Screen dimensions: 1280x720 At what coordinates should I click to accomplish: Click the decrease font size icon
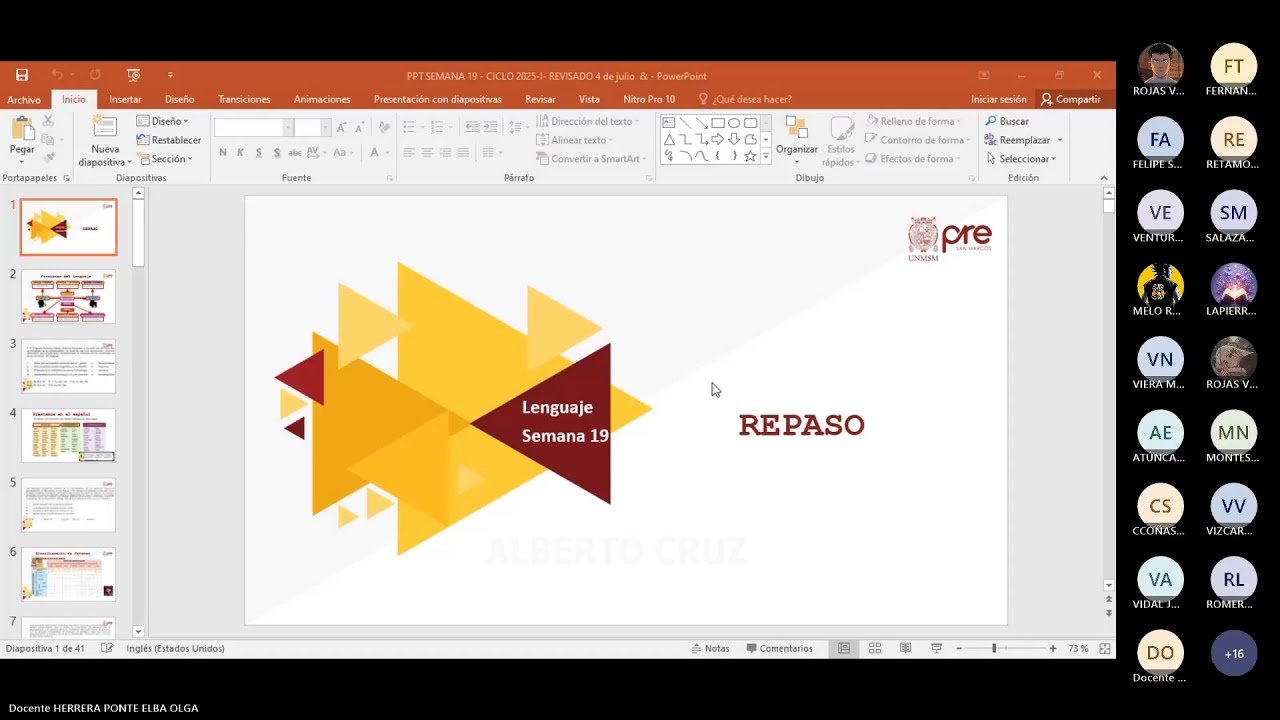coord(359,128)
